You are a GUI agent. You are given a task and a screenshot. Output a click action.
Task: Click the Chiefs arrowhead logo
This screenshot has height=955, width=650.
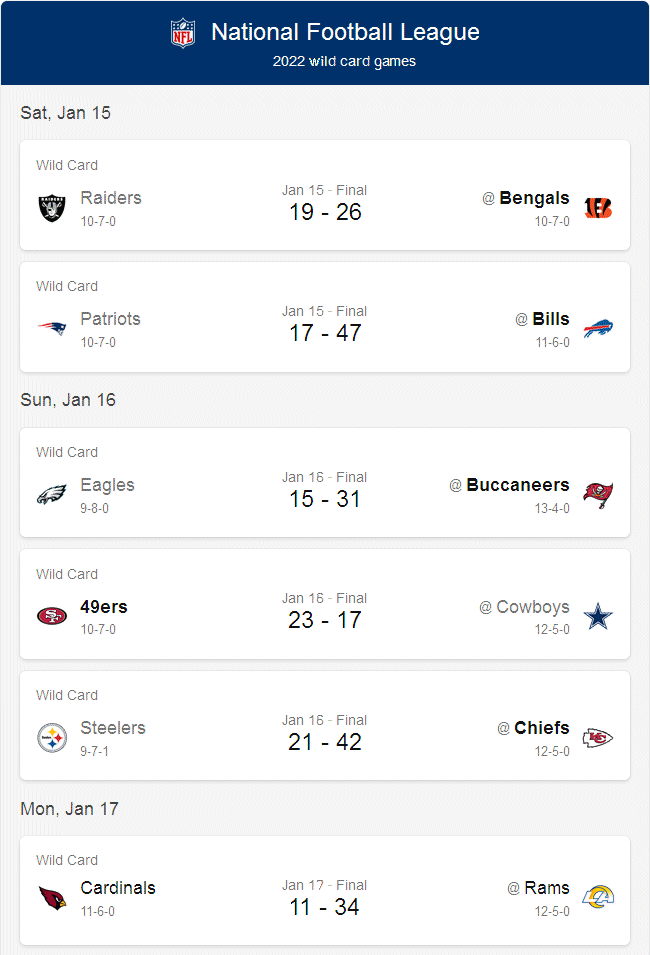pyautogui.click(x=597, y=735)
